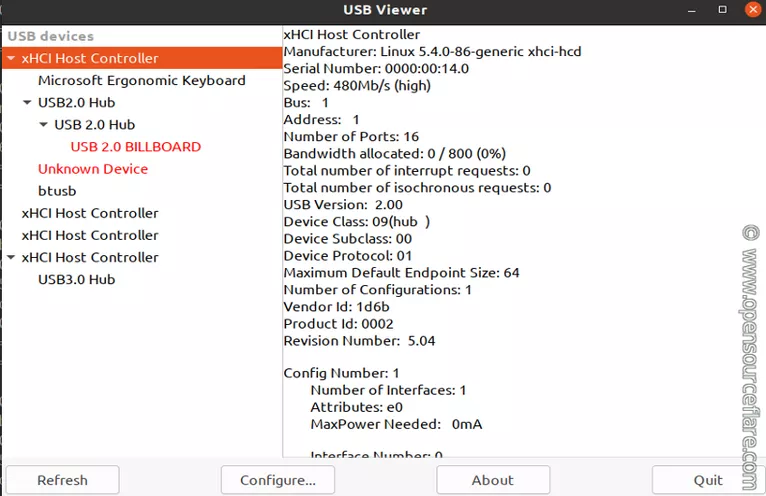This screenshot has height=496, width=766.
Task: Select Microsoft Ergonomic Keyboard device
Action: tap(141, 81)
